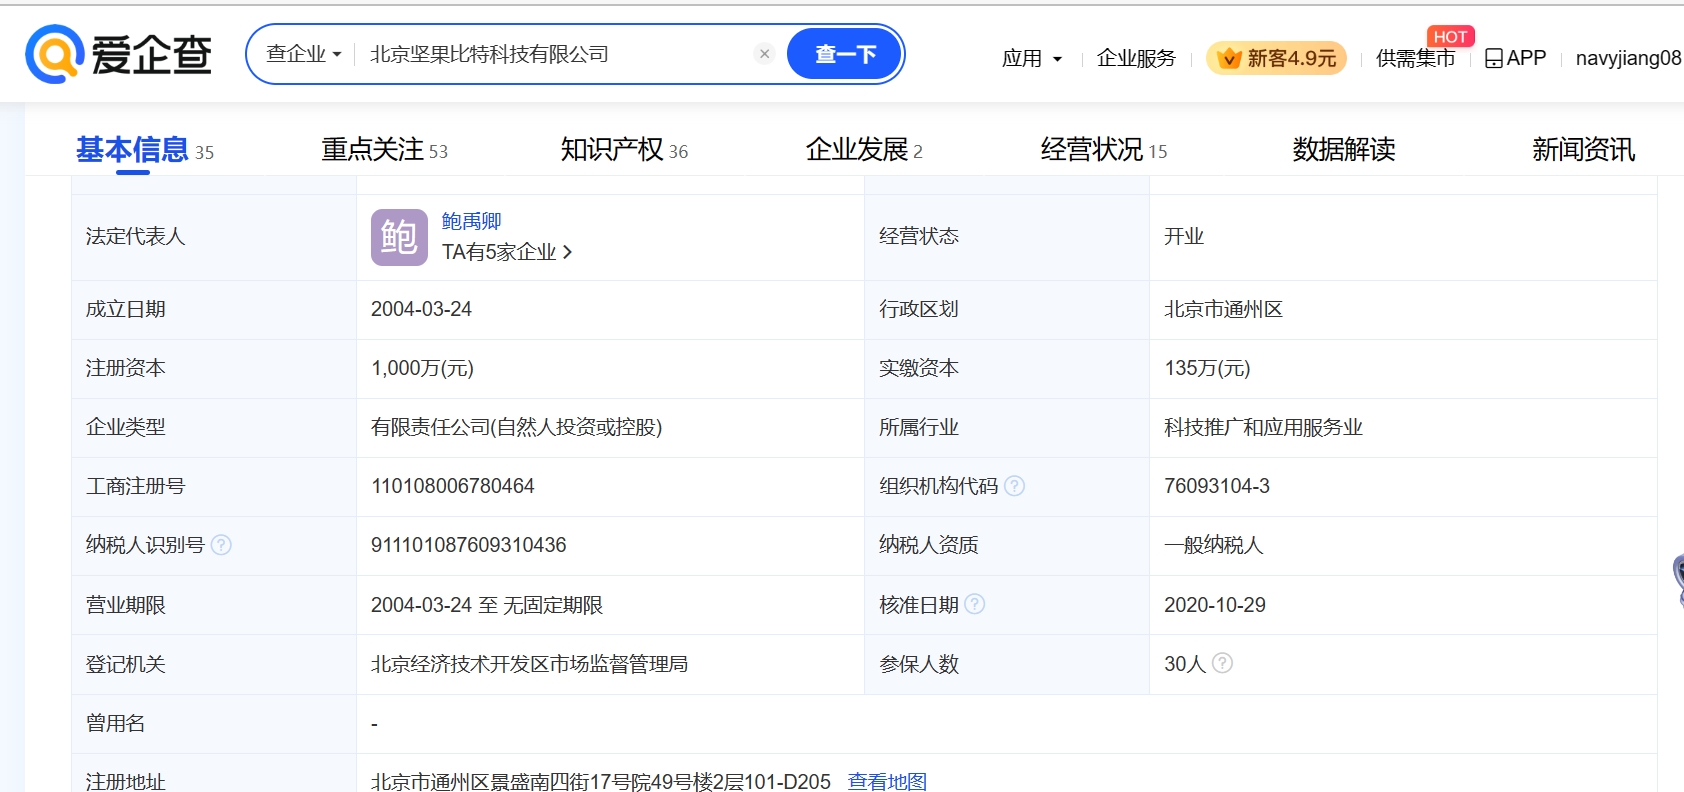Select the business status 开业
Screen dimensions: 1684x792
[1183, 236]
